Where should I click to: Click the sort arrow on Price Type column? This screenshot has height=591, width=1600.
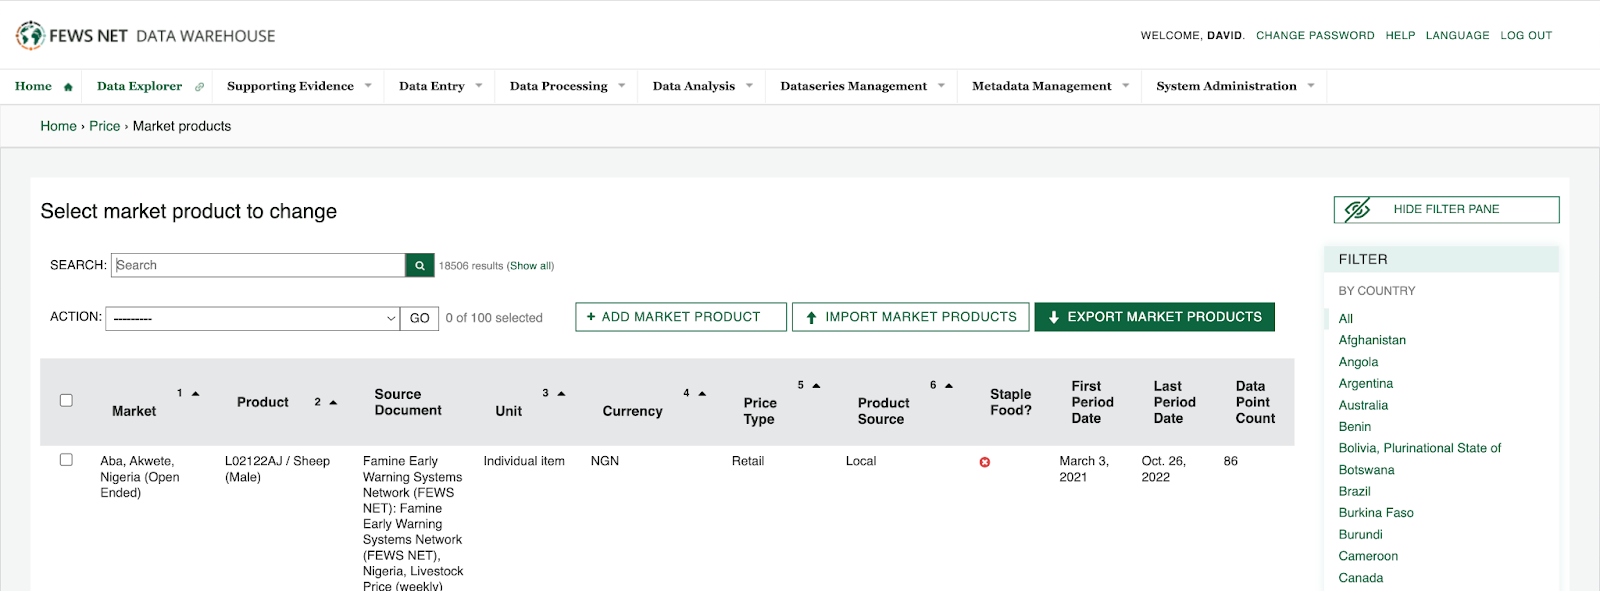tap(816, 385)
